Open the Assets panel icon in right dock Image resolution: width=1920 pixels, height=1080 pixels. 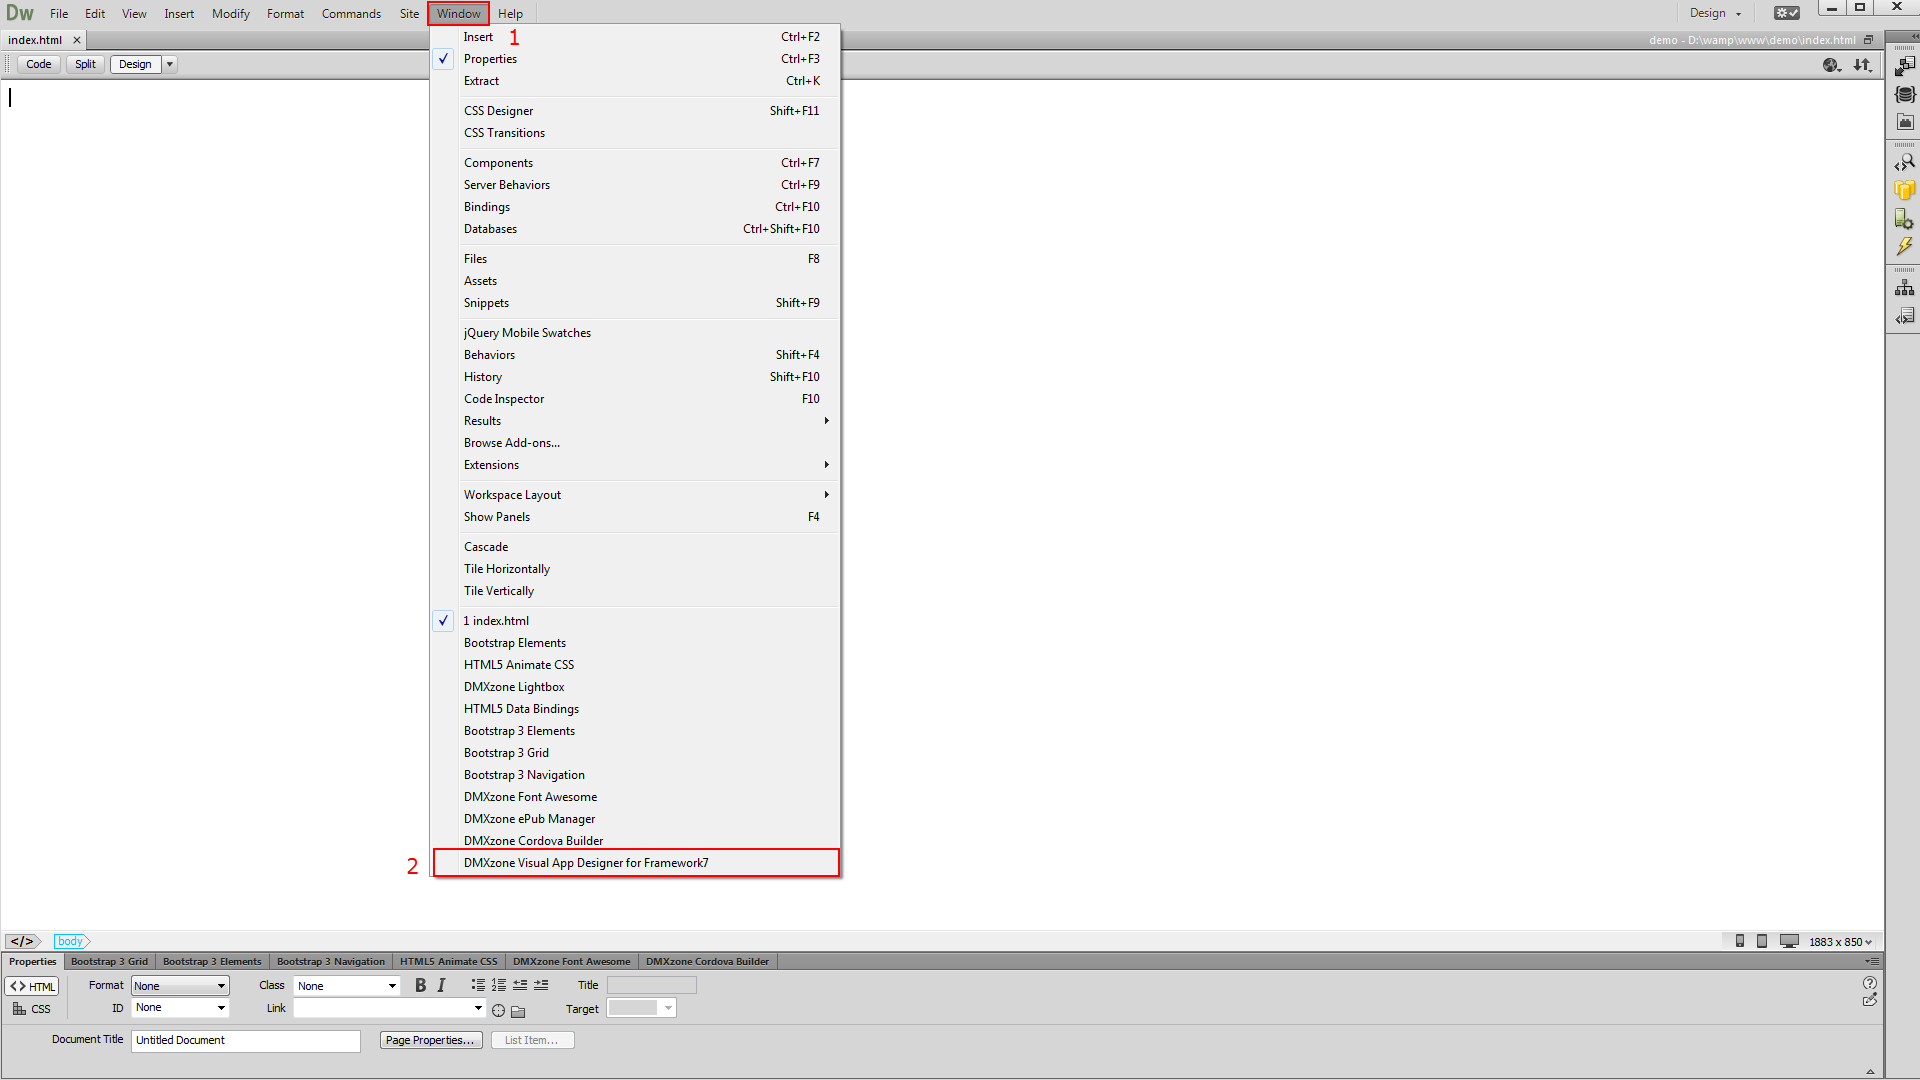pyautogui.click(x=1905, y=122)
